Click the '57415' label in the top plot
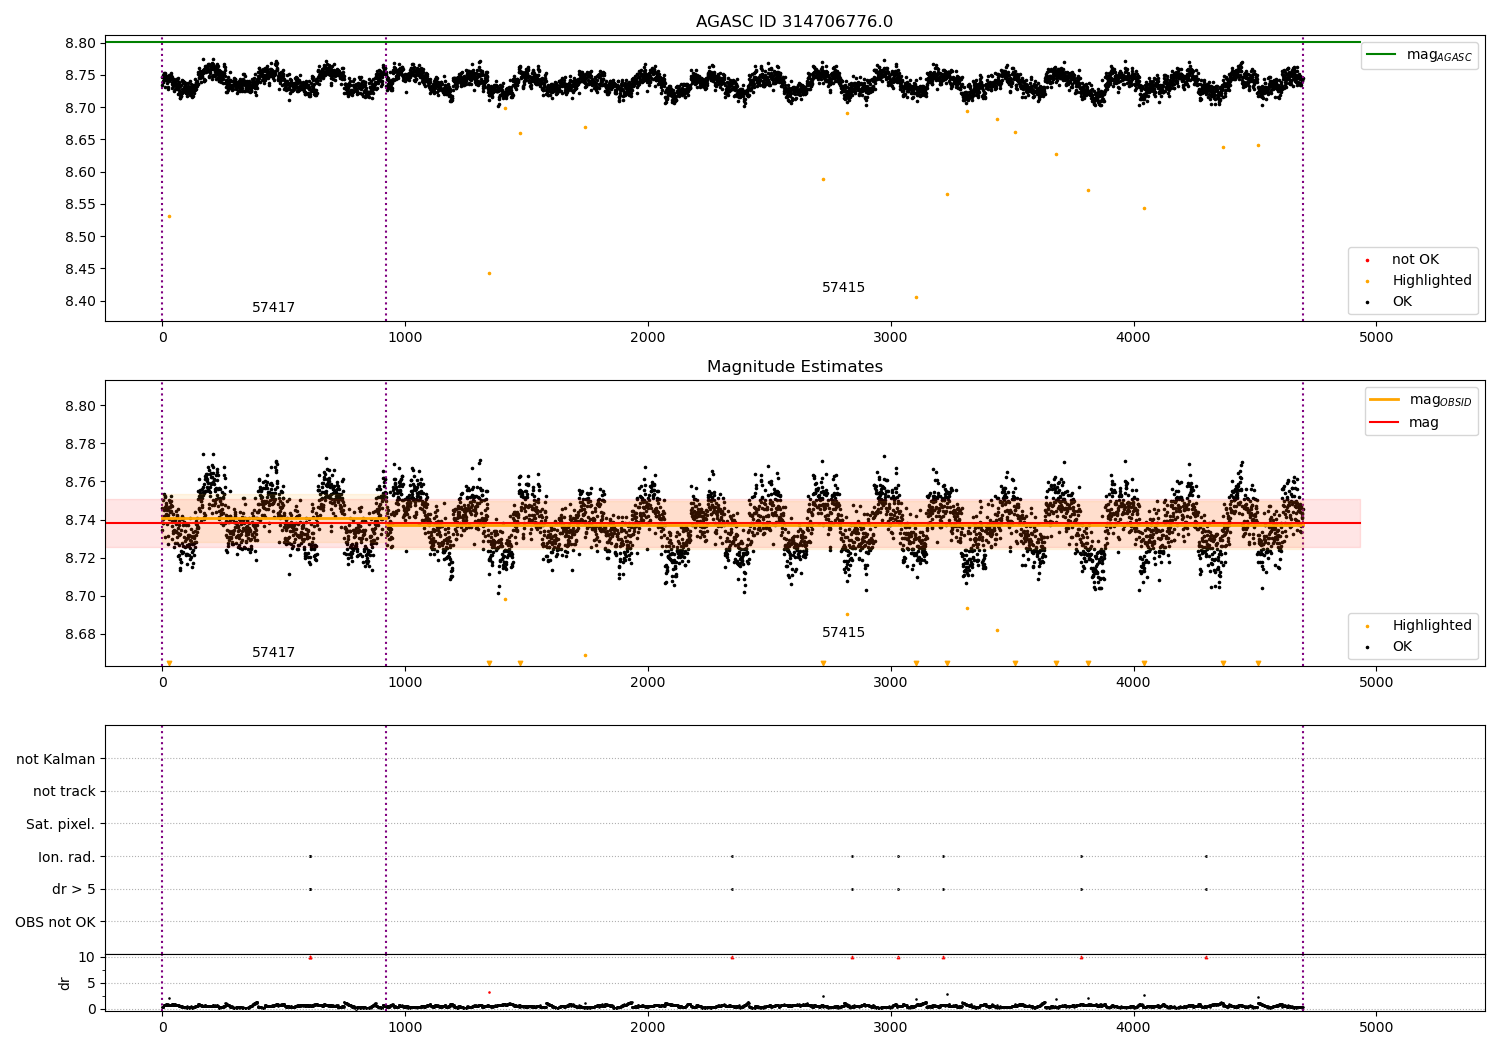The image size is (1500, 1050). tap(843, 288)
